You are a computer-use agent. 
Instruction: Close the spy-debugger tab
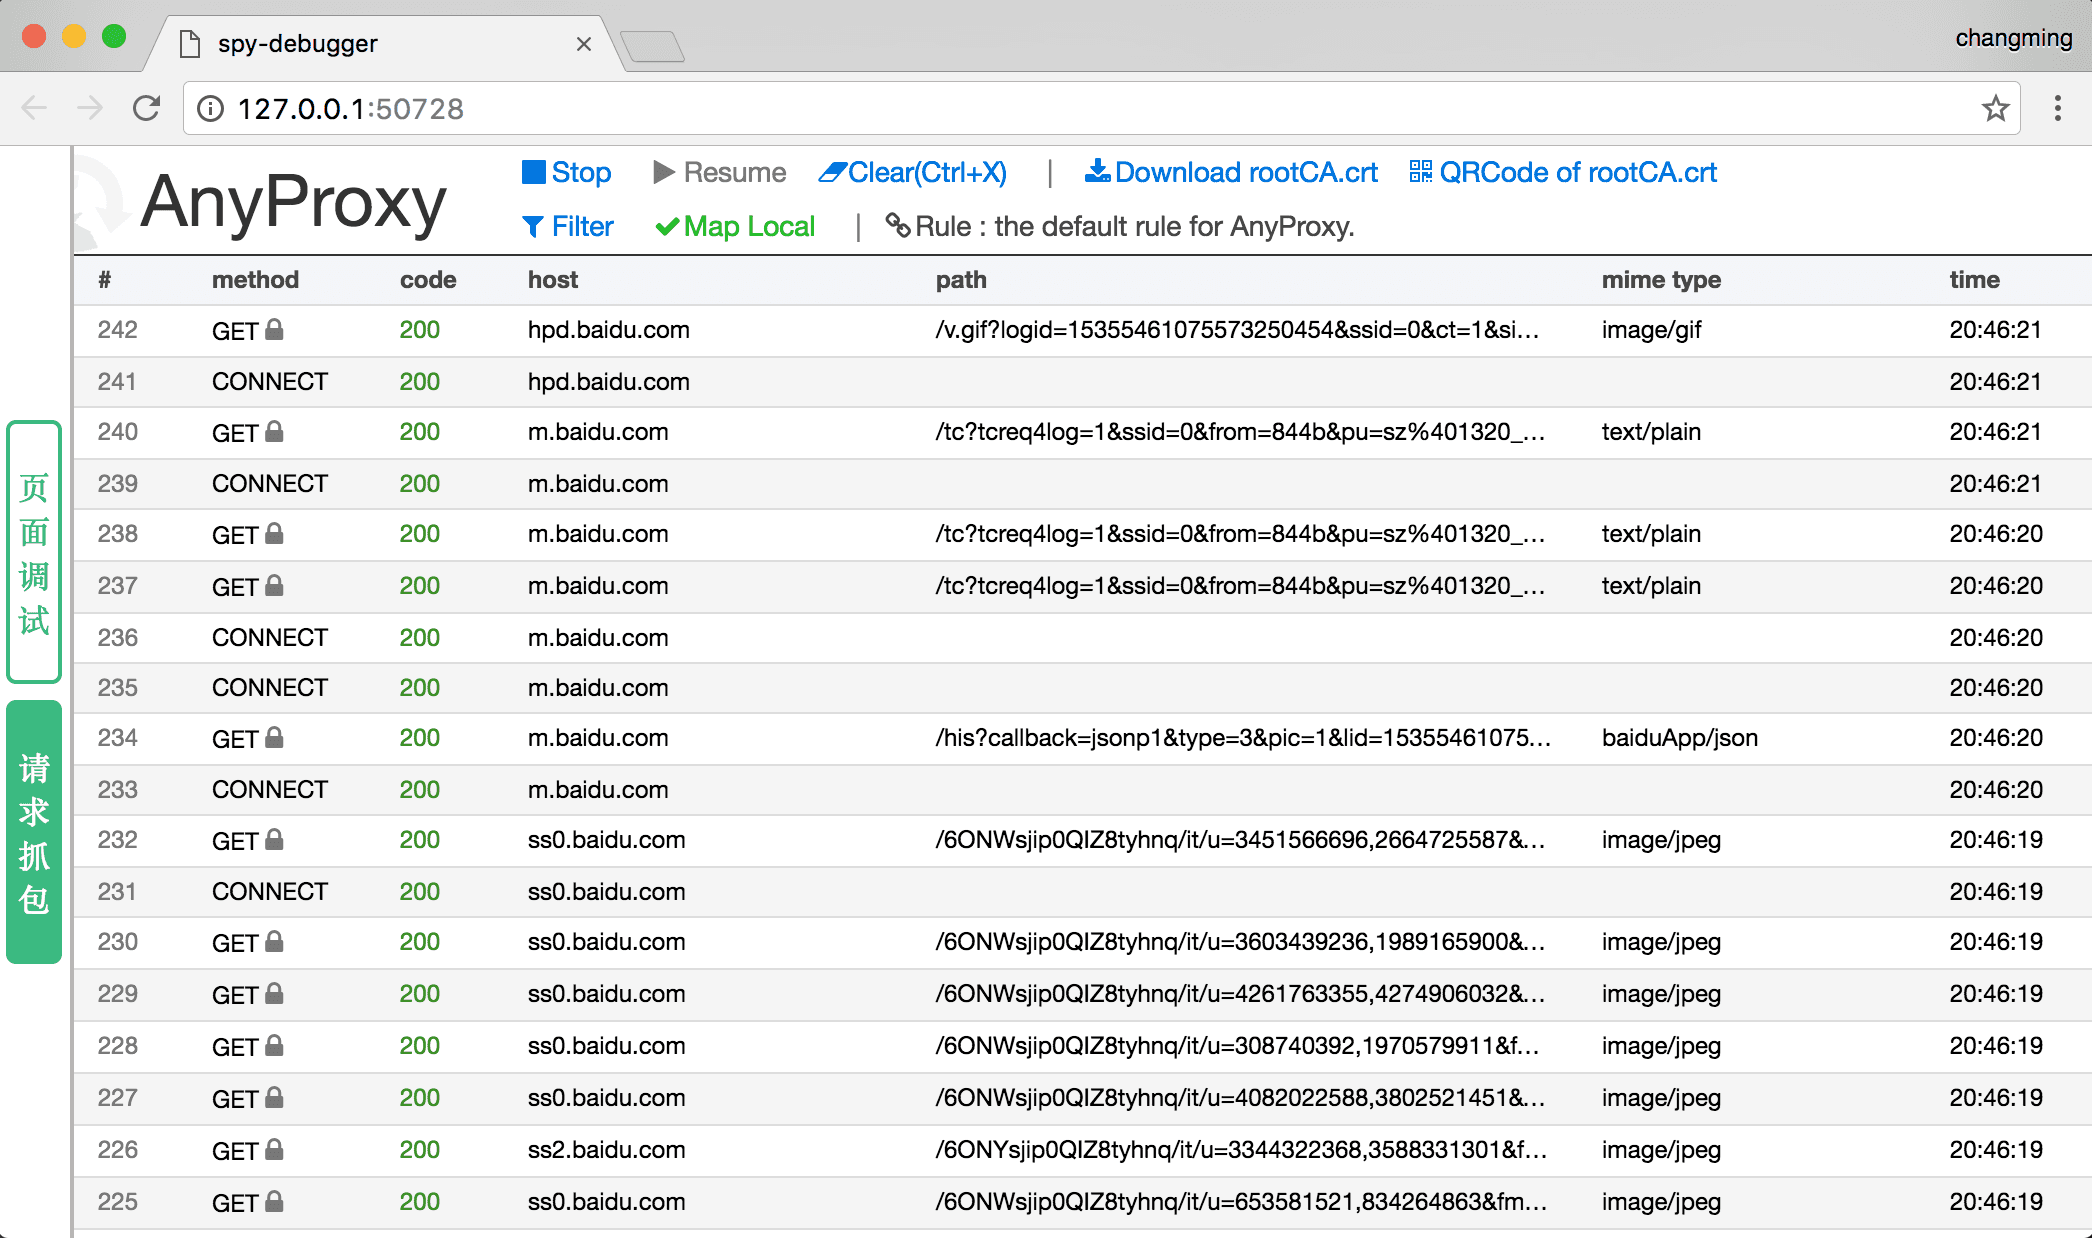point(584,44)
